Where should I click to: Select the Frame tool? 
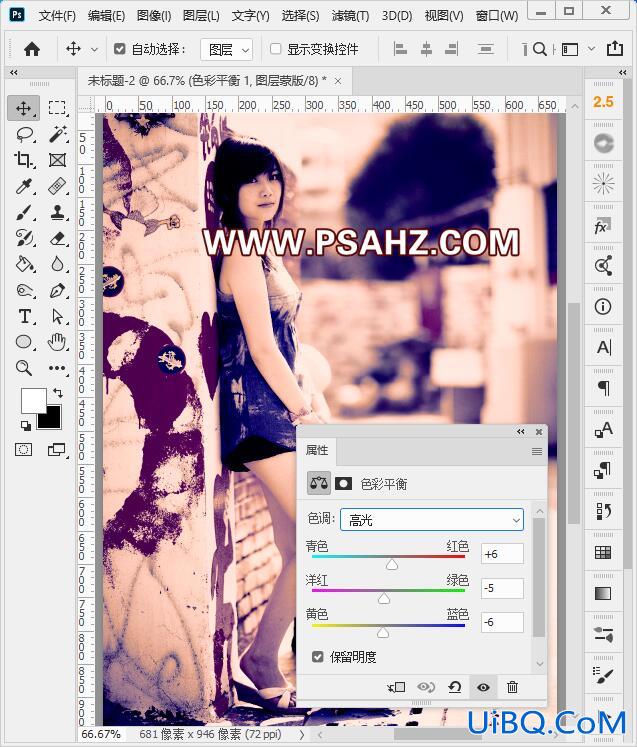tap(57, 160)
